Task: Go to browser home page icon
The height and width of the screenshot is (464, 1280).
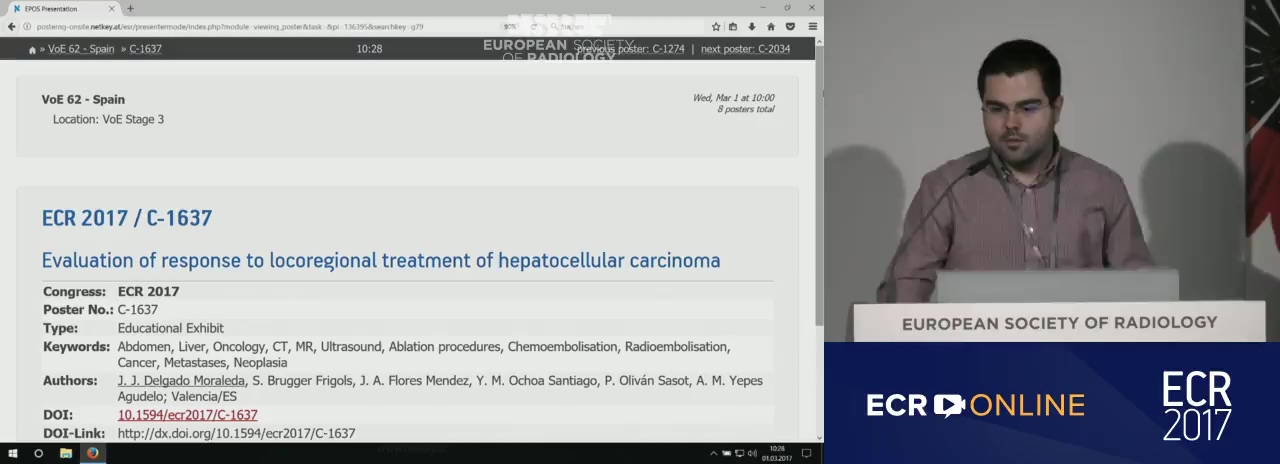Action: click(x=771, y=26)
